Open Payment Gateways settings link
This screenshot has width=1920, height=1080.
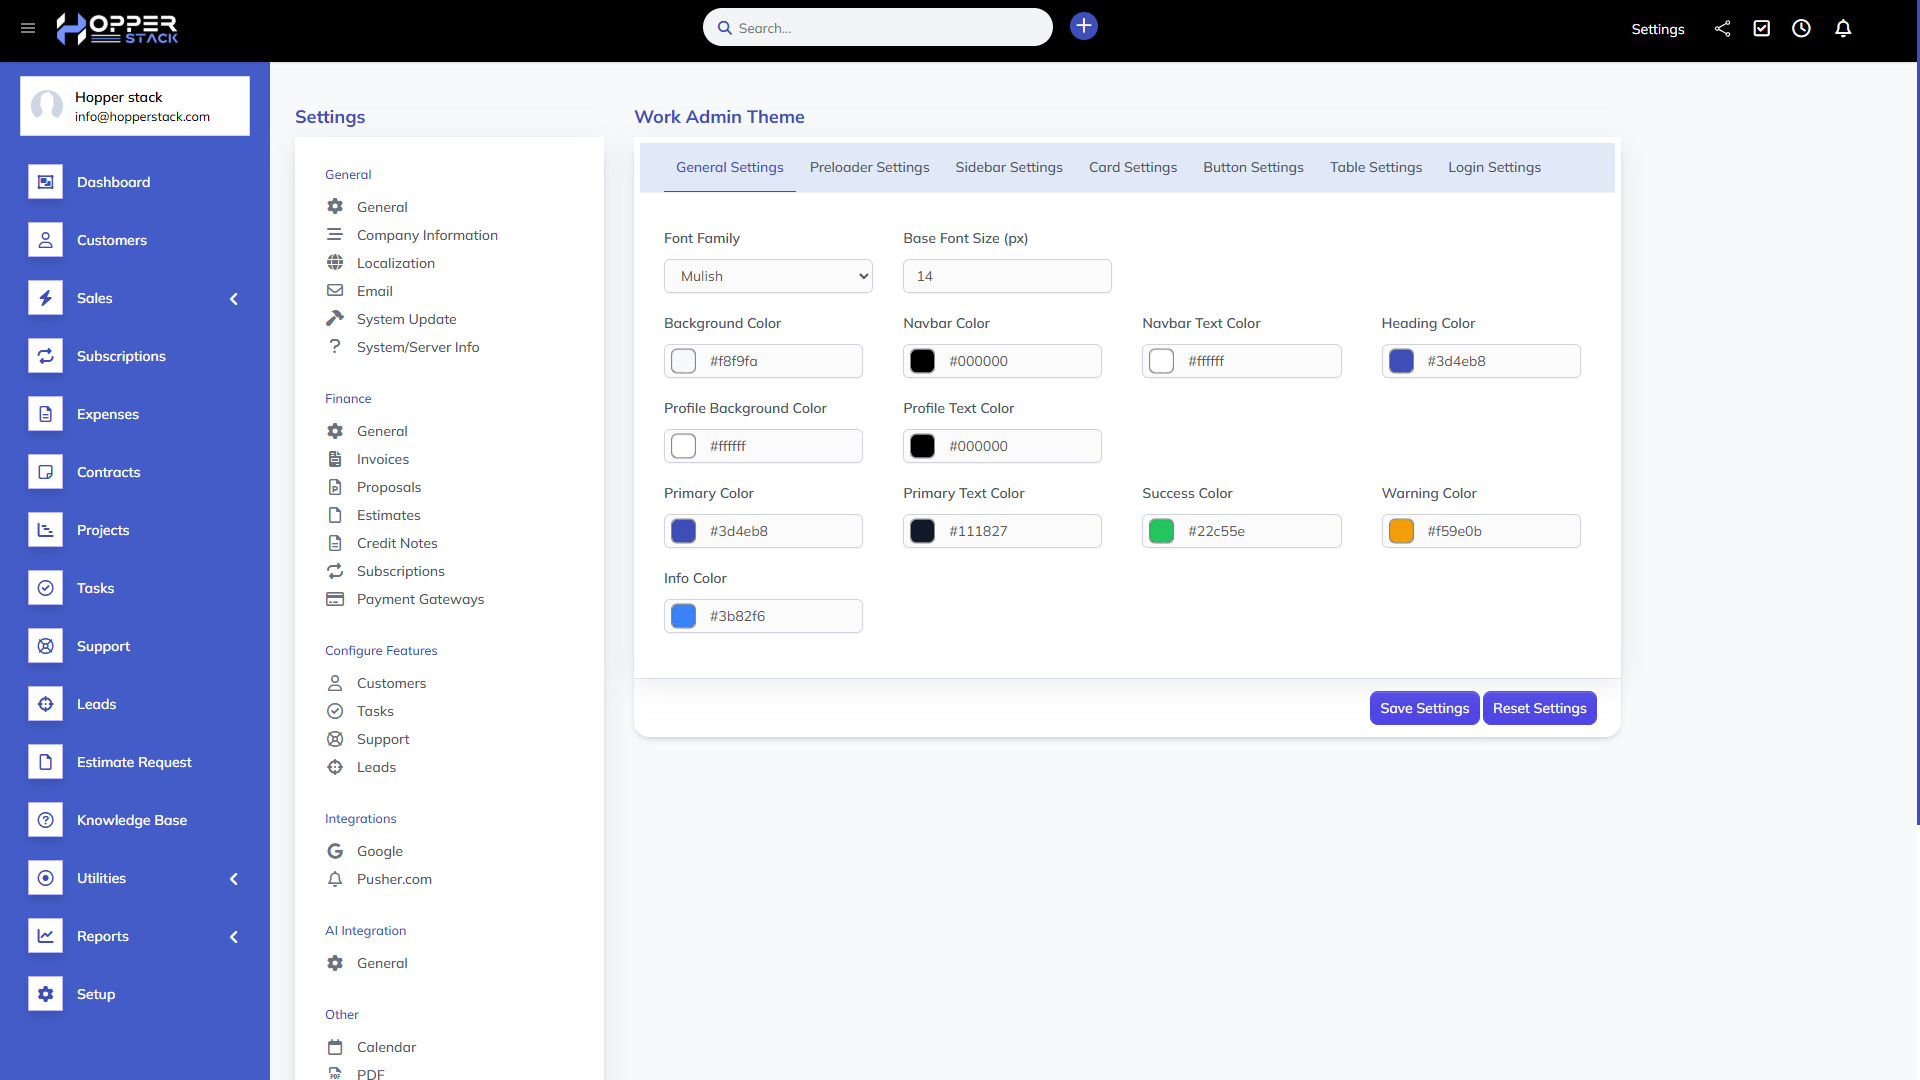[x=420, y=599]
